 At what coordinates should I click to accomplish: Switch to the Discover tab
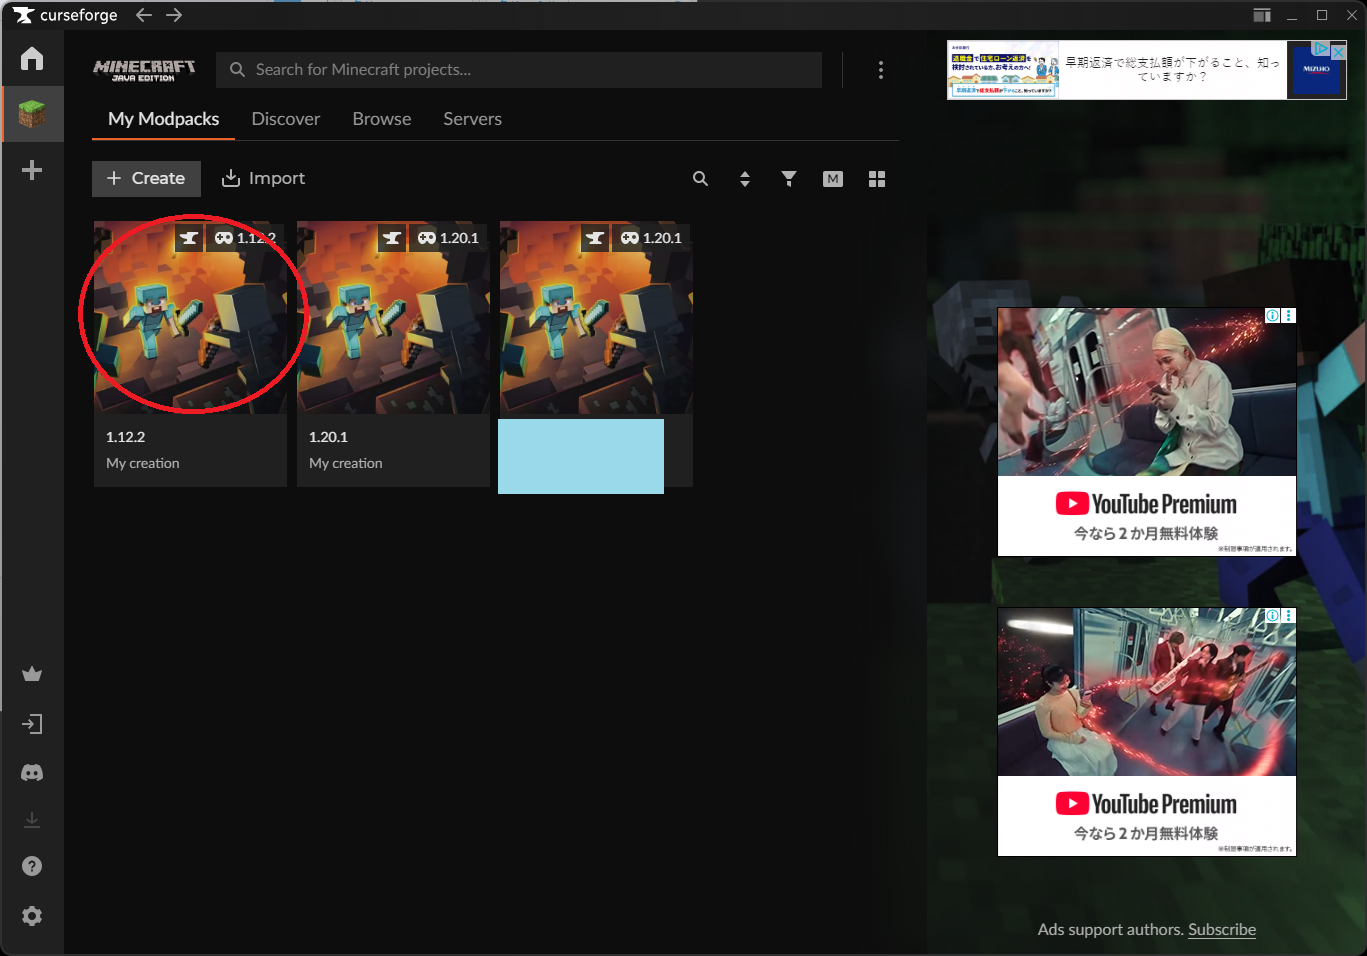click(x=286, y=119)
